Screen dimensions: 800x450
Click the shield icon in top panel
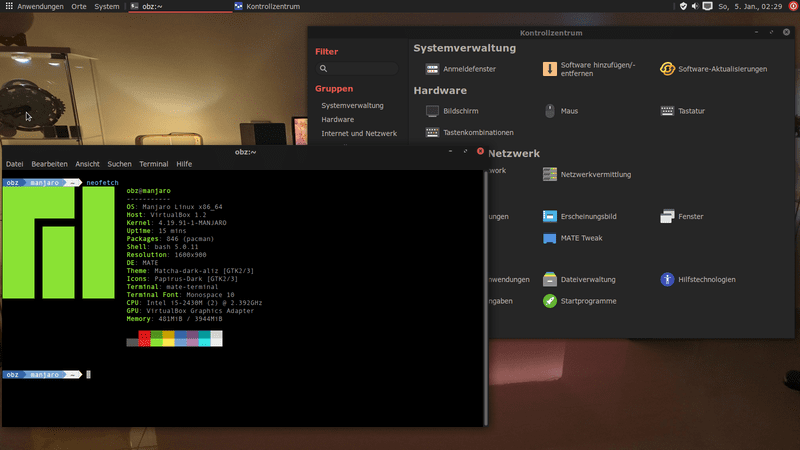point(683,6)
